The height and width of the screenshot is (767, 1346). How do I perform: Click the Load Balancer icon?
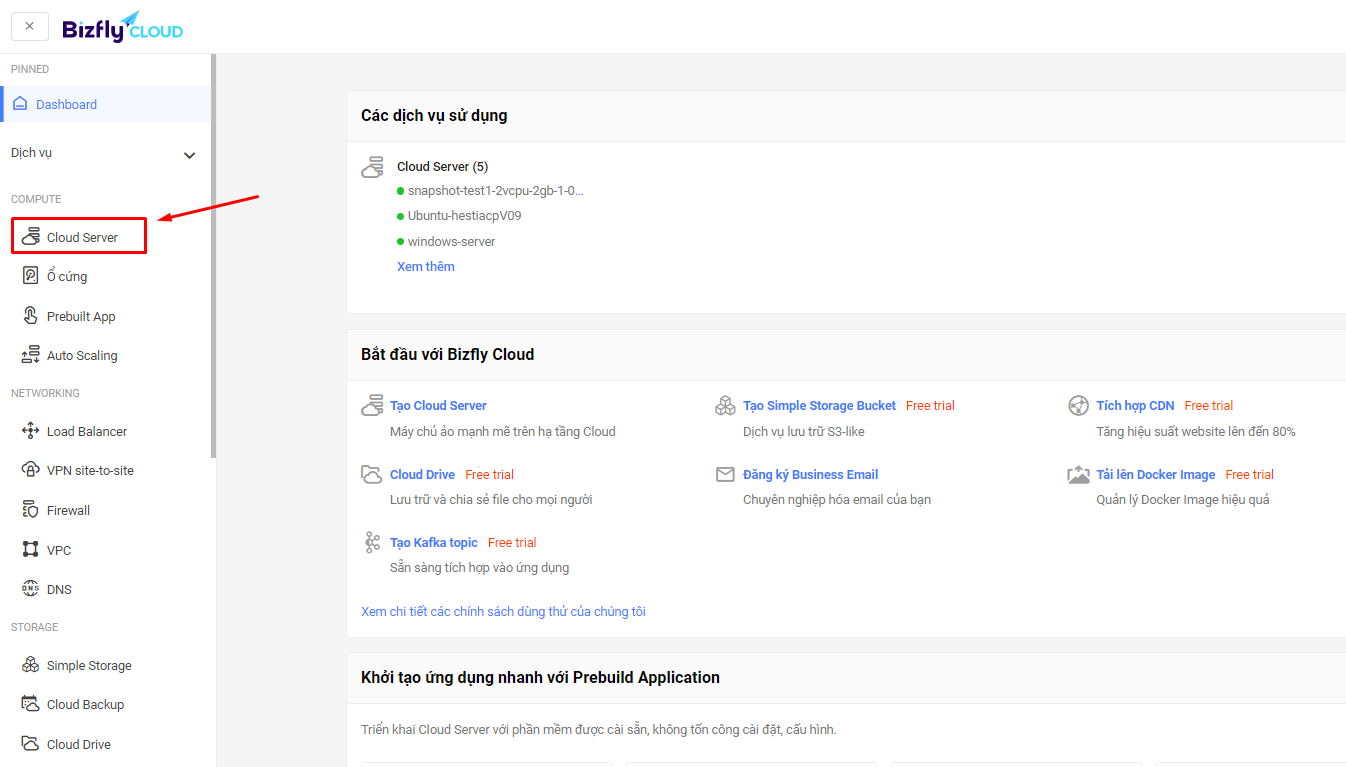point(30,431)
